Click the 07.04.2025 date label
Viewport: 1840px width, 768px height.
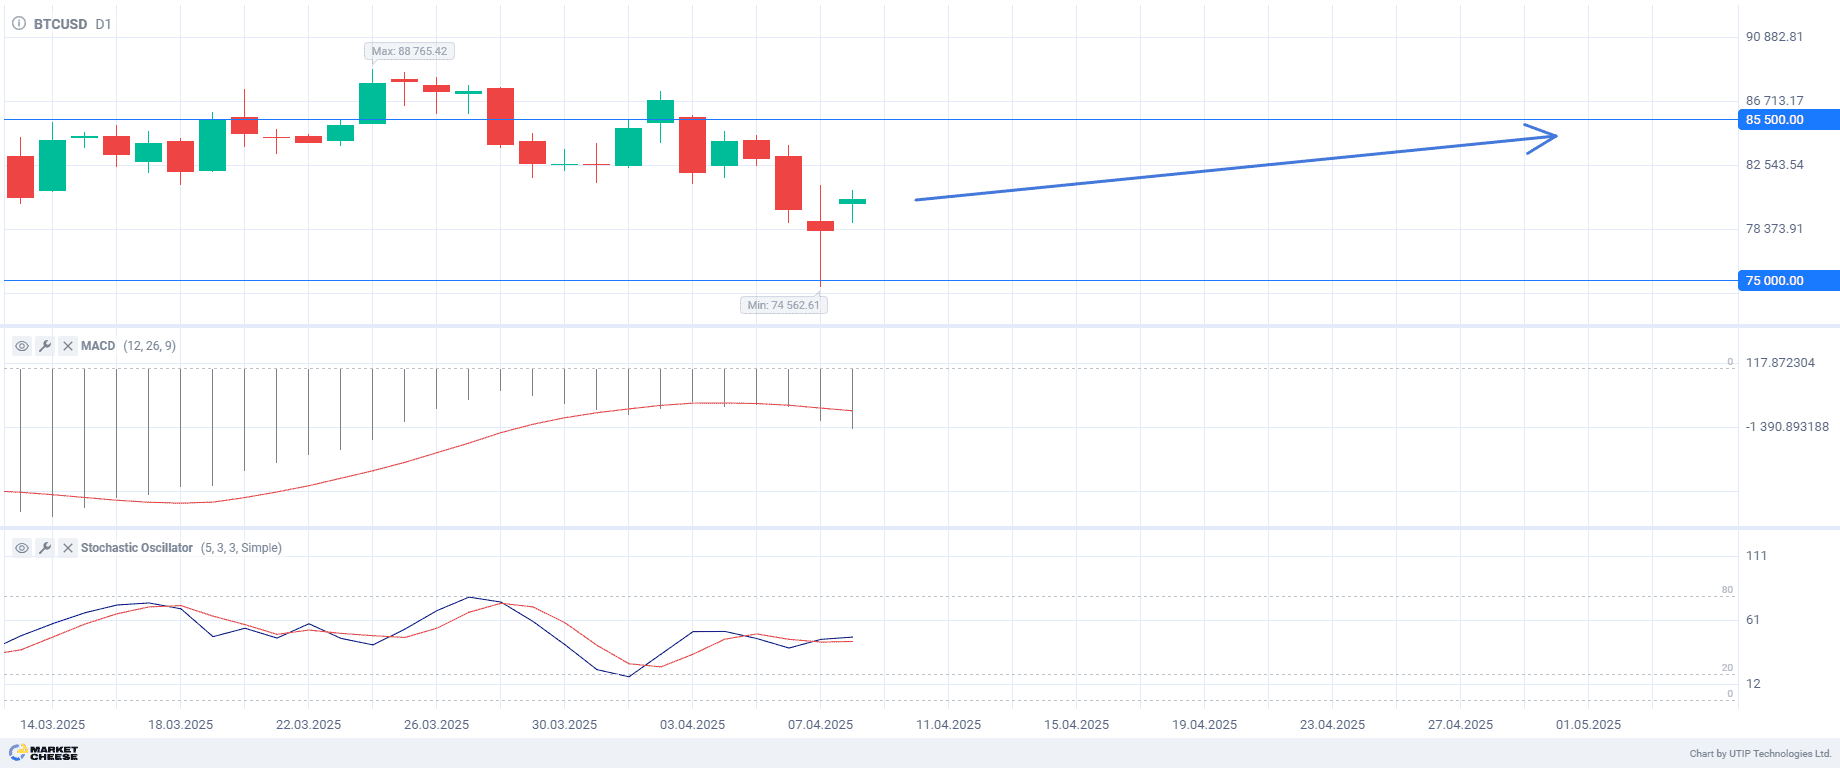coord(821,725)
